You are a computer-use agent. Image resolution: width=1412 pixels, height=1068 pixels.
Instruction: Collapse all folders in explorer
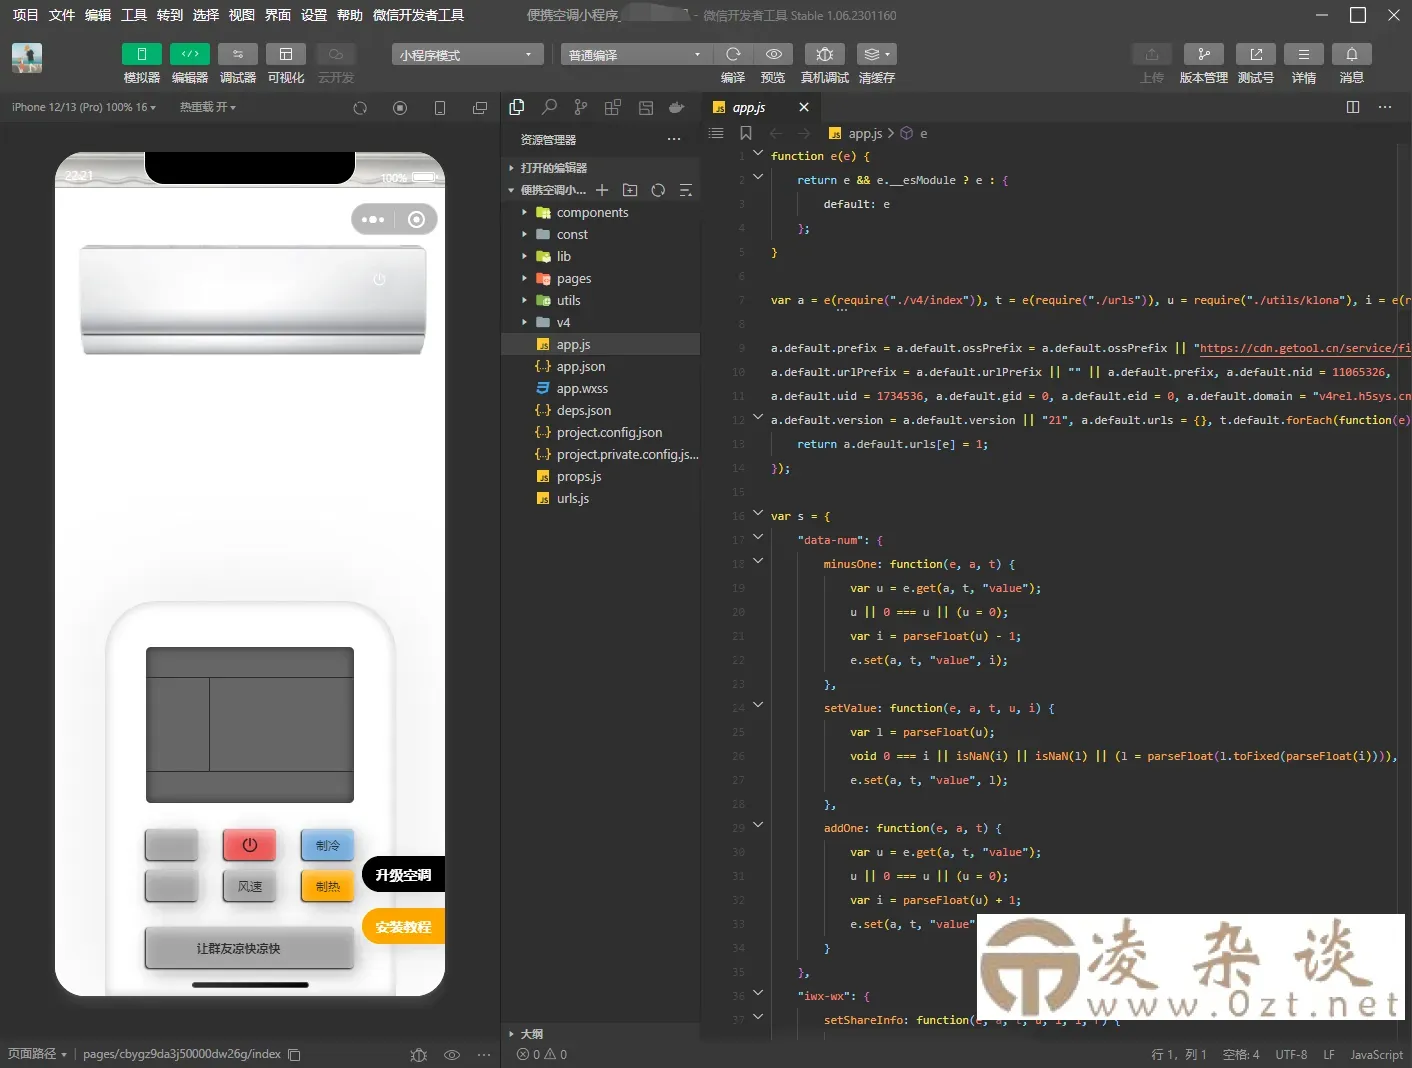tap(686, 190)
